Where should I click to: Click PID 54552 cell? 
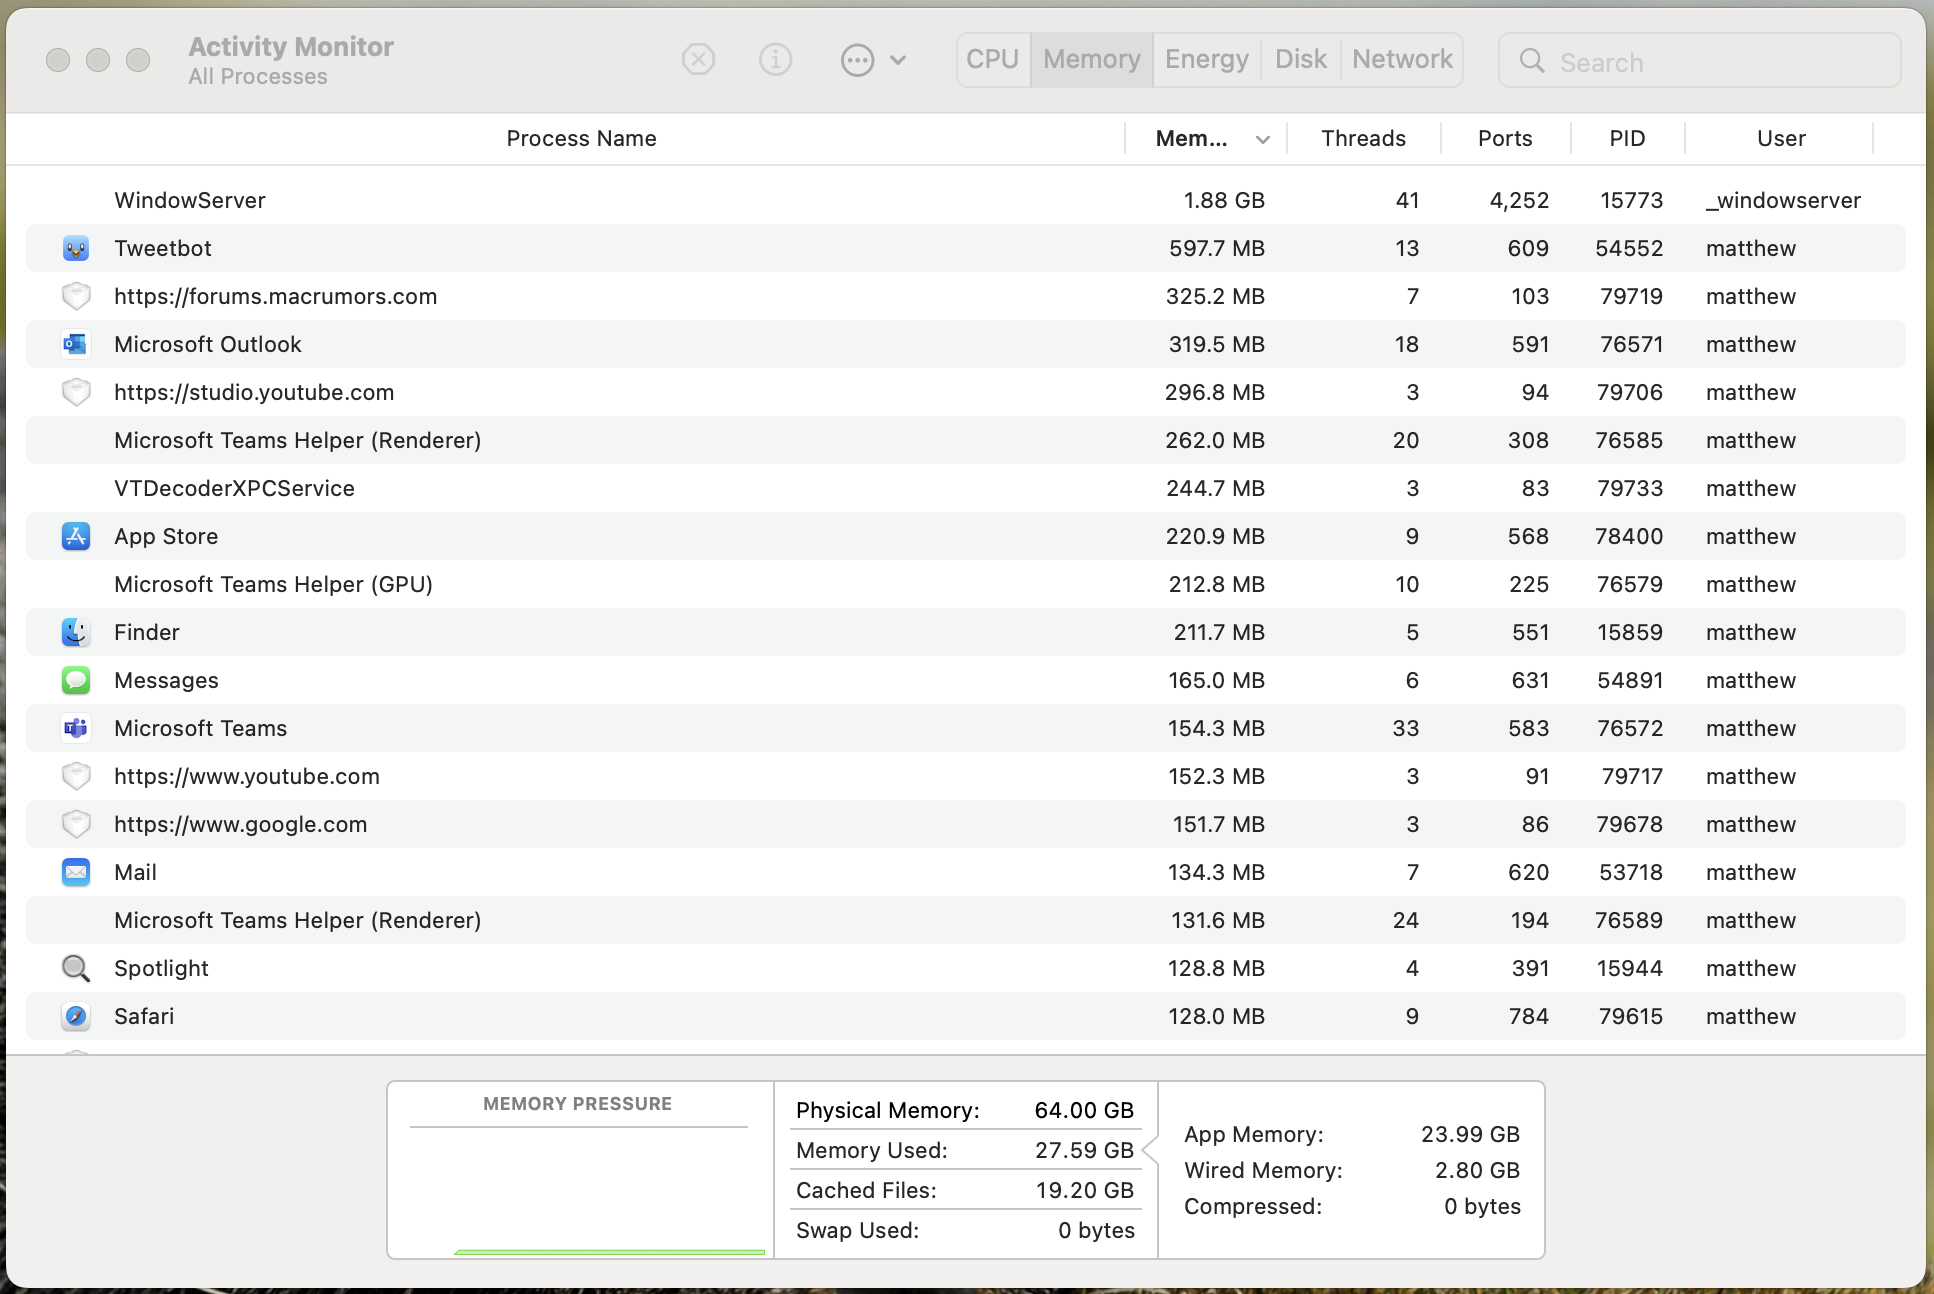[1629, 248]
